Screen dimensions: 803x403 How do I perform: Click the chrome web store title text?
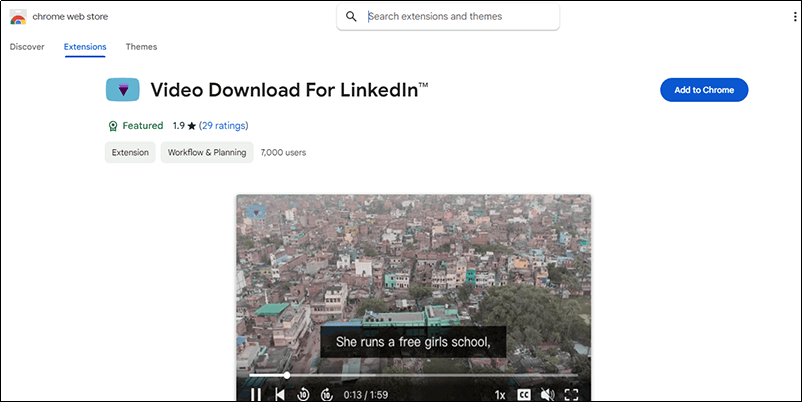tap(70, 16)
